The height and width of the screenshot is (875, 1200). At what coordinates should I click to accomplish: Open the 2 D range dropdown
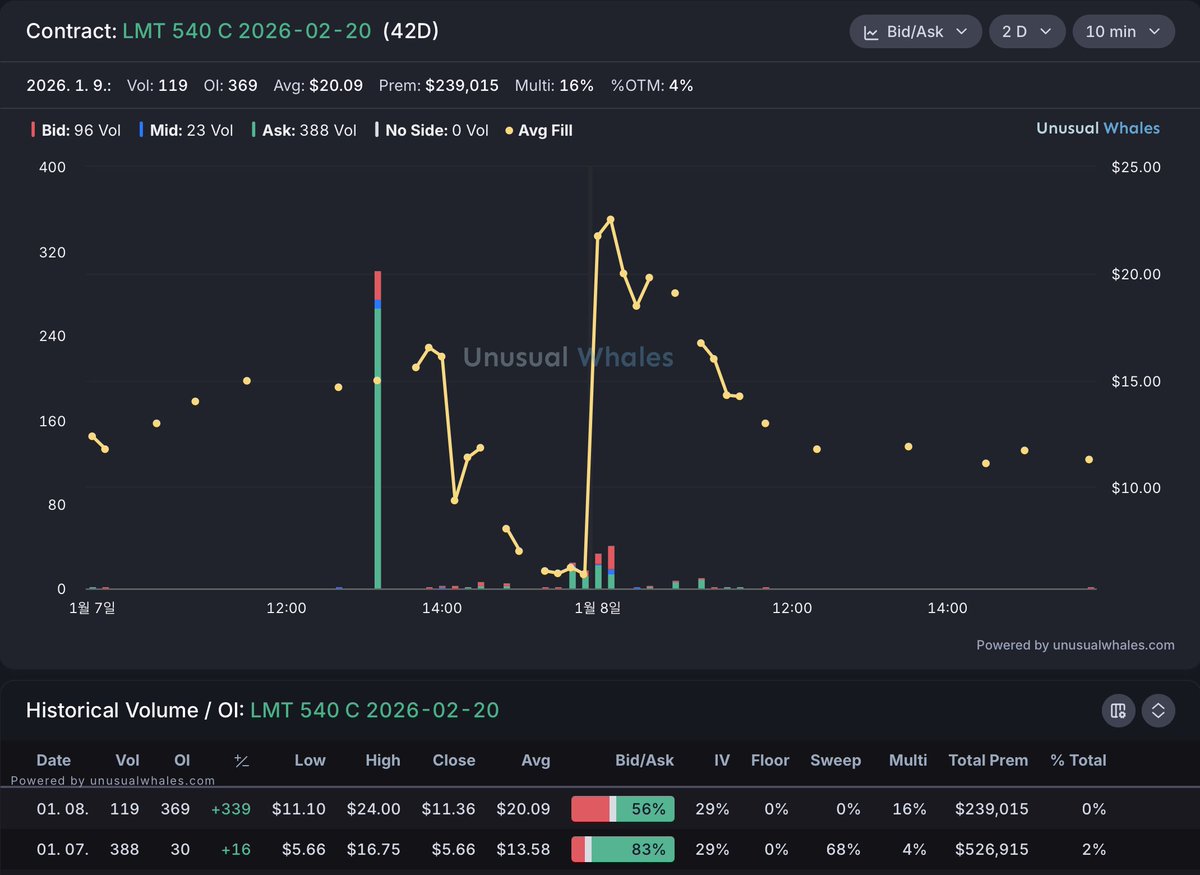click(x=1026, y=31)
